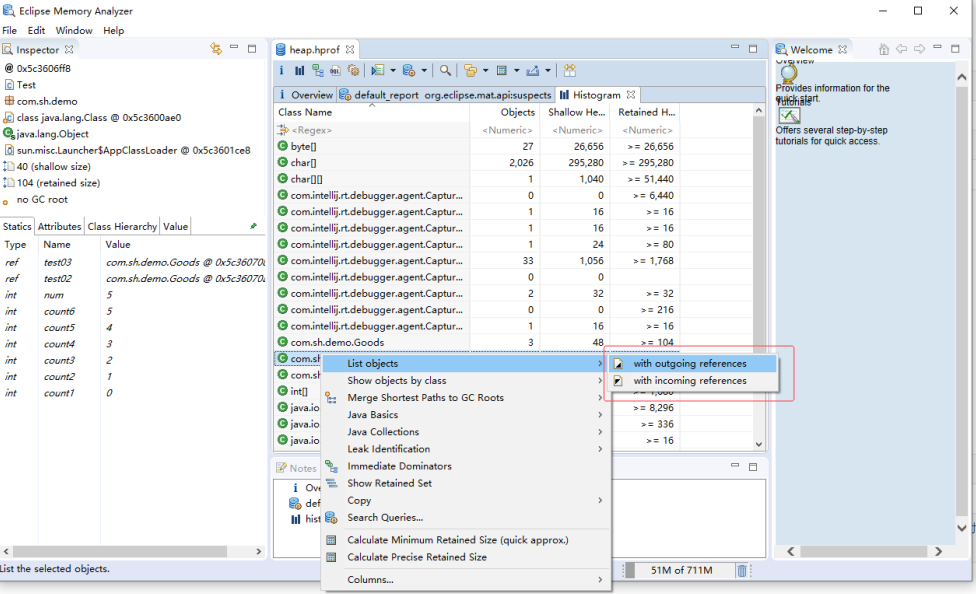The image size is (976, 594).
Task: Open the Help menu
Action: pyautogui.click(x=113, y=31)
